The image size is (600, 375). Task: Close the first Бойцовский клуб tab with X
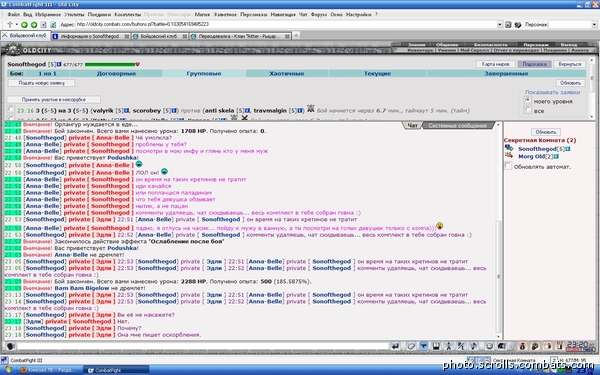[5, 36]
